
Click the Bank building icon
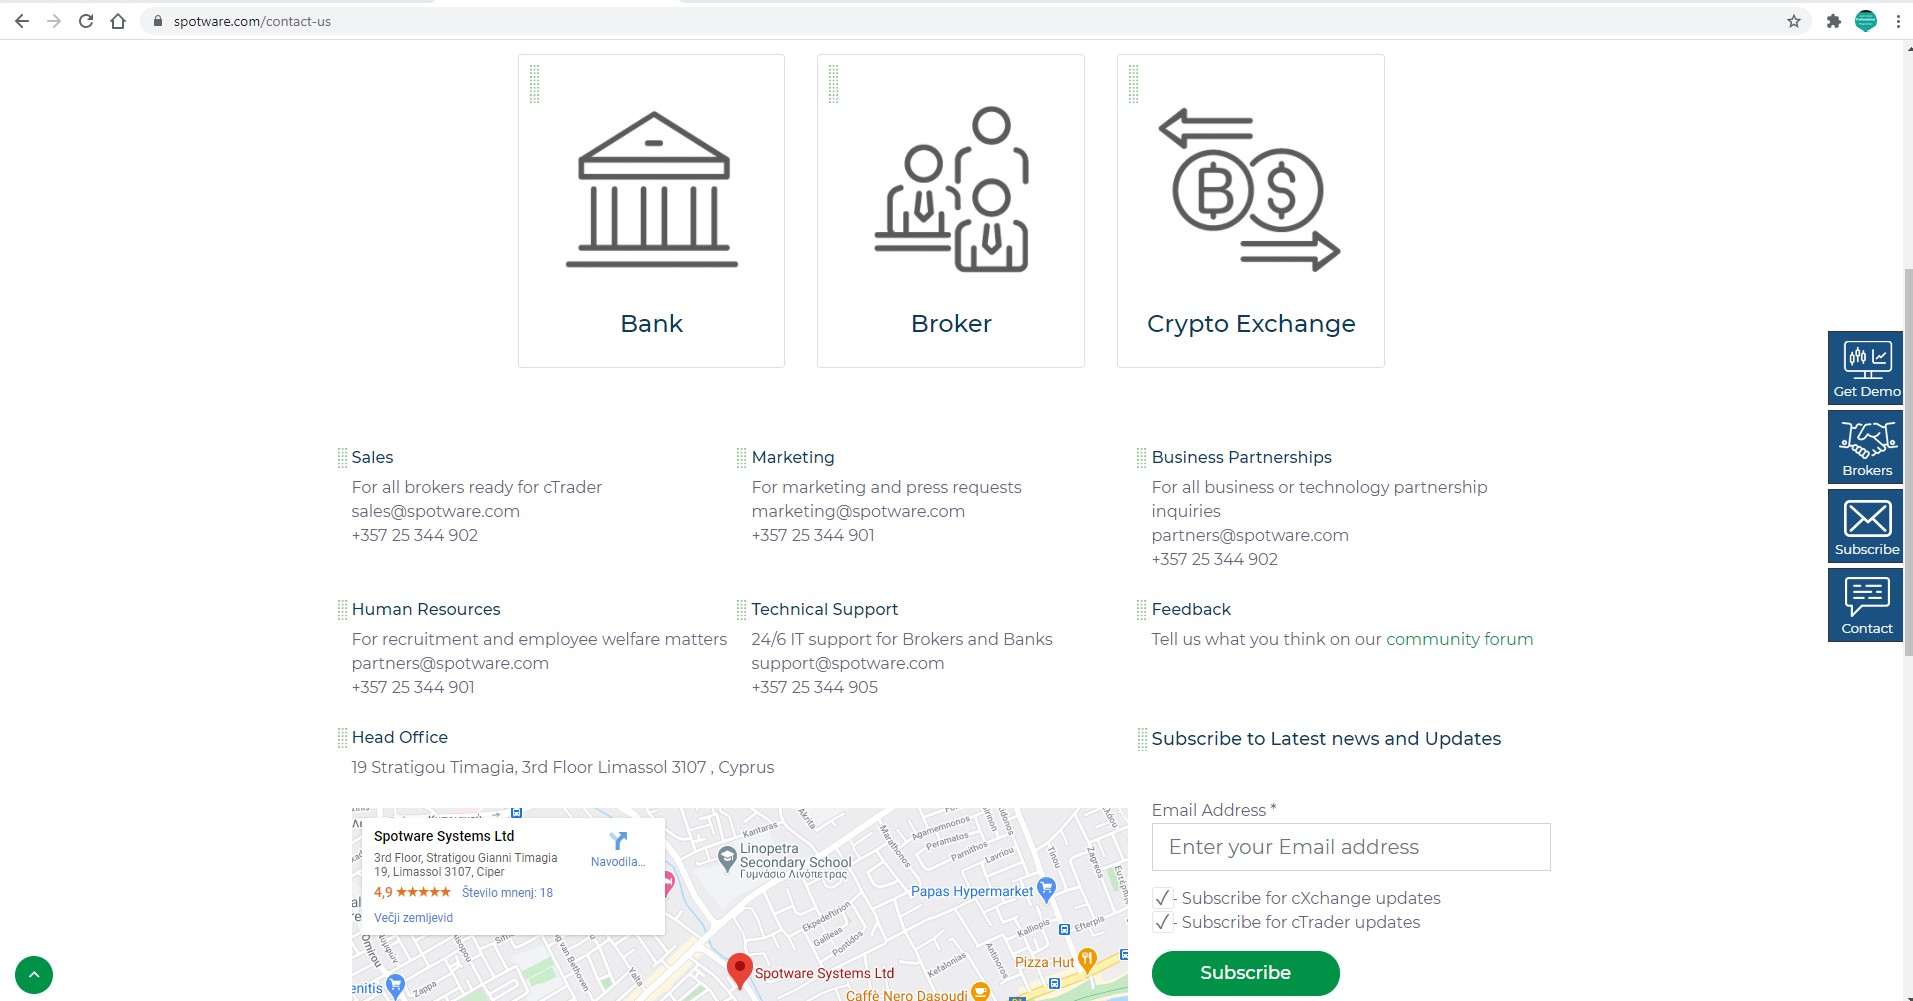[x=652, y=189]
